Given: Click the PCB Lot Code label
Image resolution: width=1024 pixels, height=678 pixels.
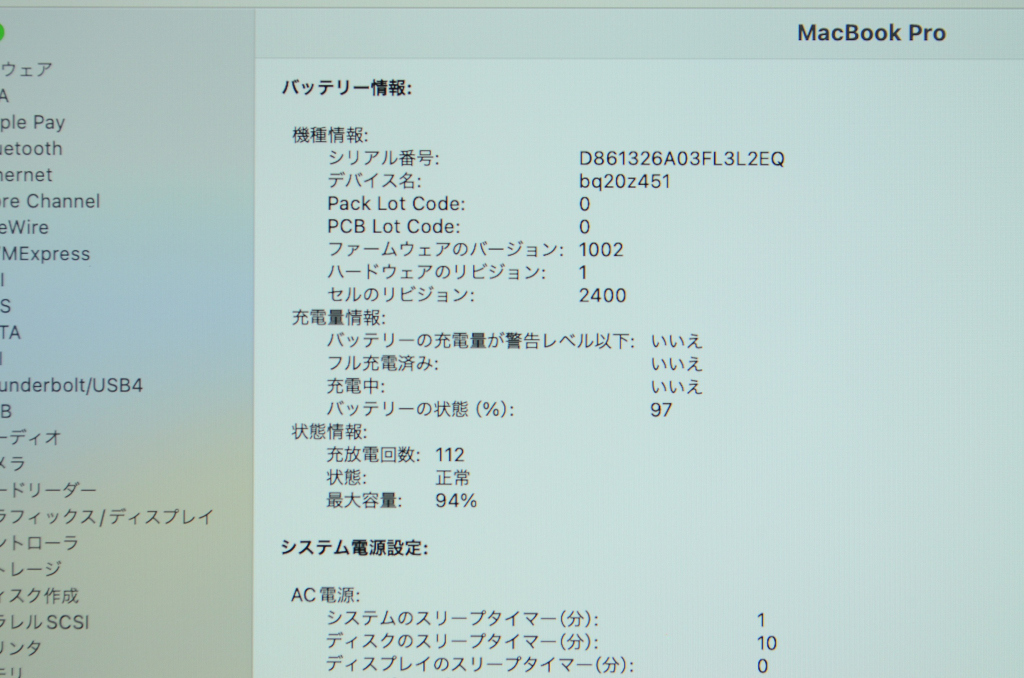Looking at the screenshot, I should (394, 227).
